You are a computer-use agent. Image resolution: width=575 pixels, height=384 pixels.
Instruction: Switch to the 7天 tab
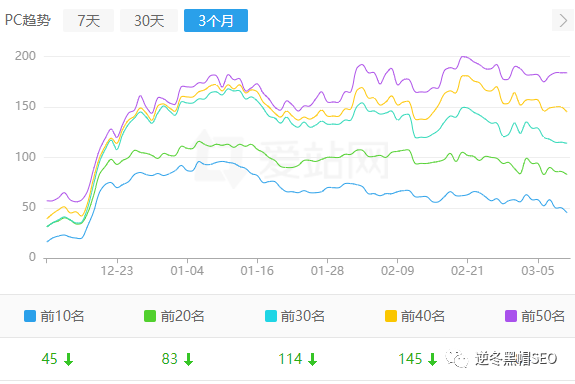pos(88,21)
